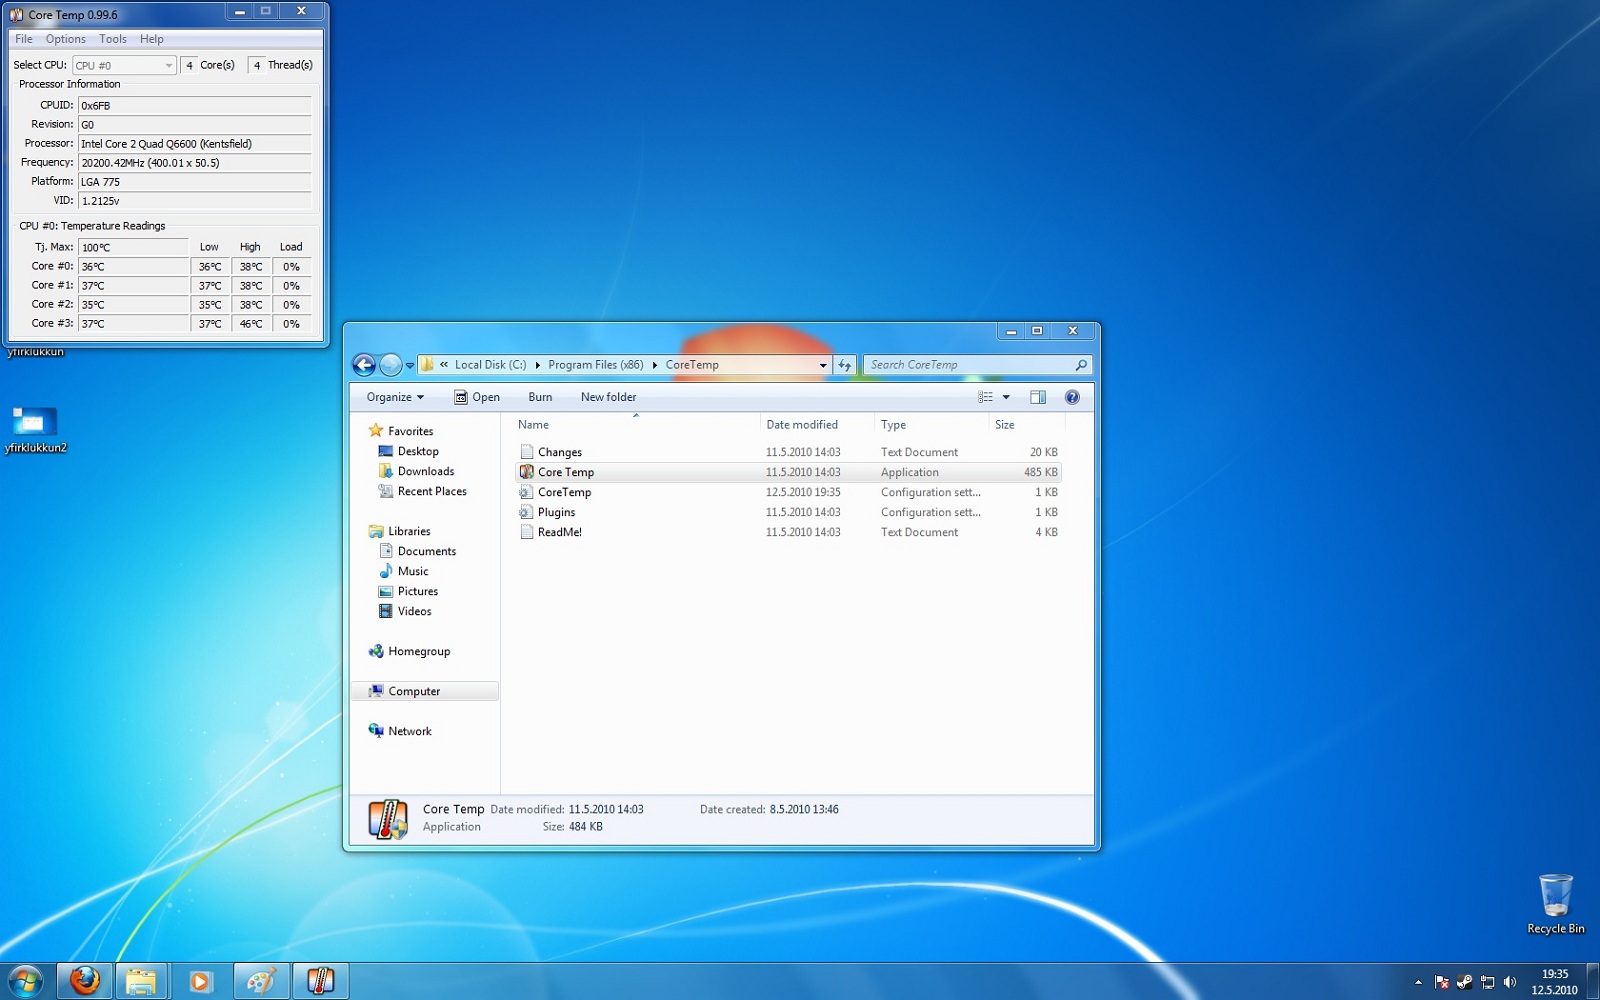Show hidden system tray icons

[x=1418, y=982]
